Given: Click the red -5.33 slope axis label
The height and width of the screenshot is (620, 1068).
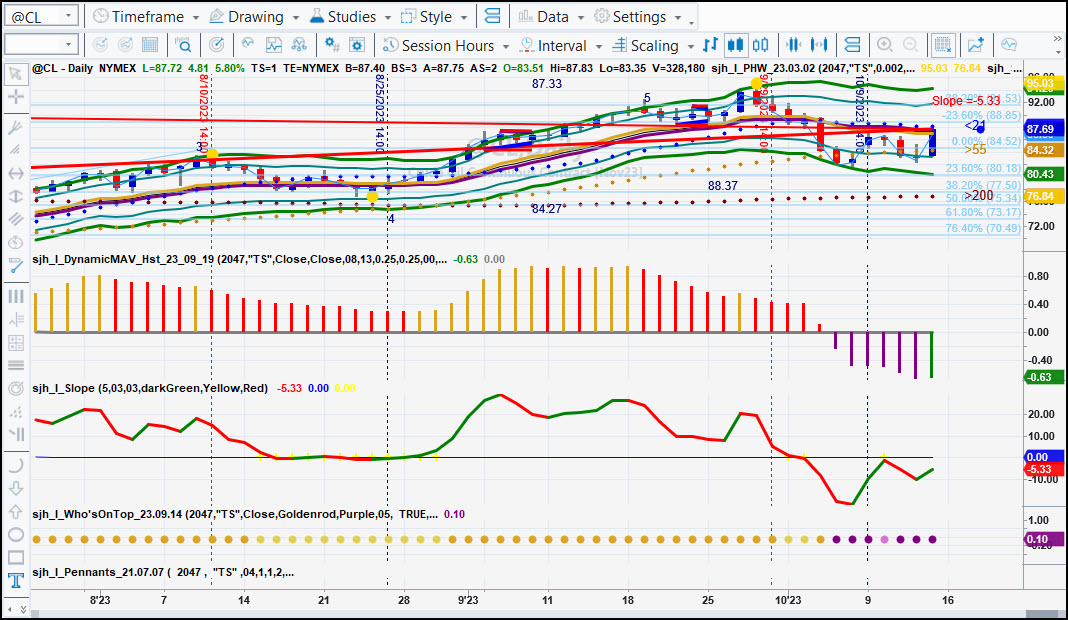Looking at the screenshot, I should (x=1043, y=469).
